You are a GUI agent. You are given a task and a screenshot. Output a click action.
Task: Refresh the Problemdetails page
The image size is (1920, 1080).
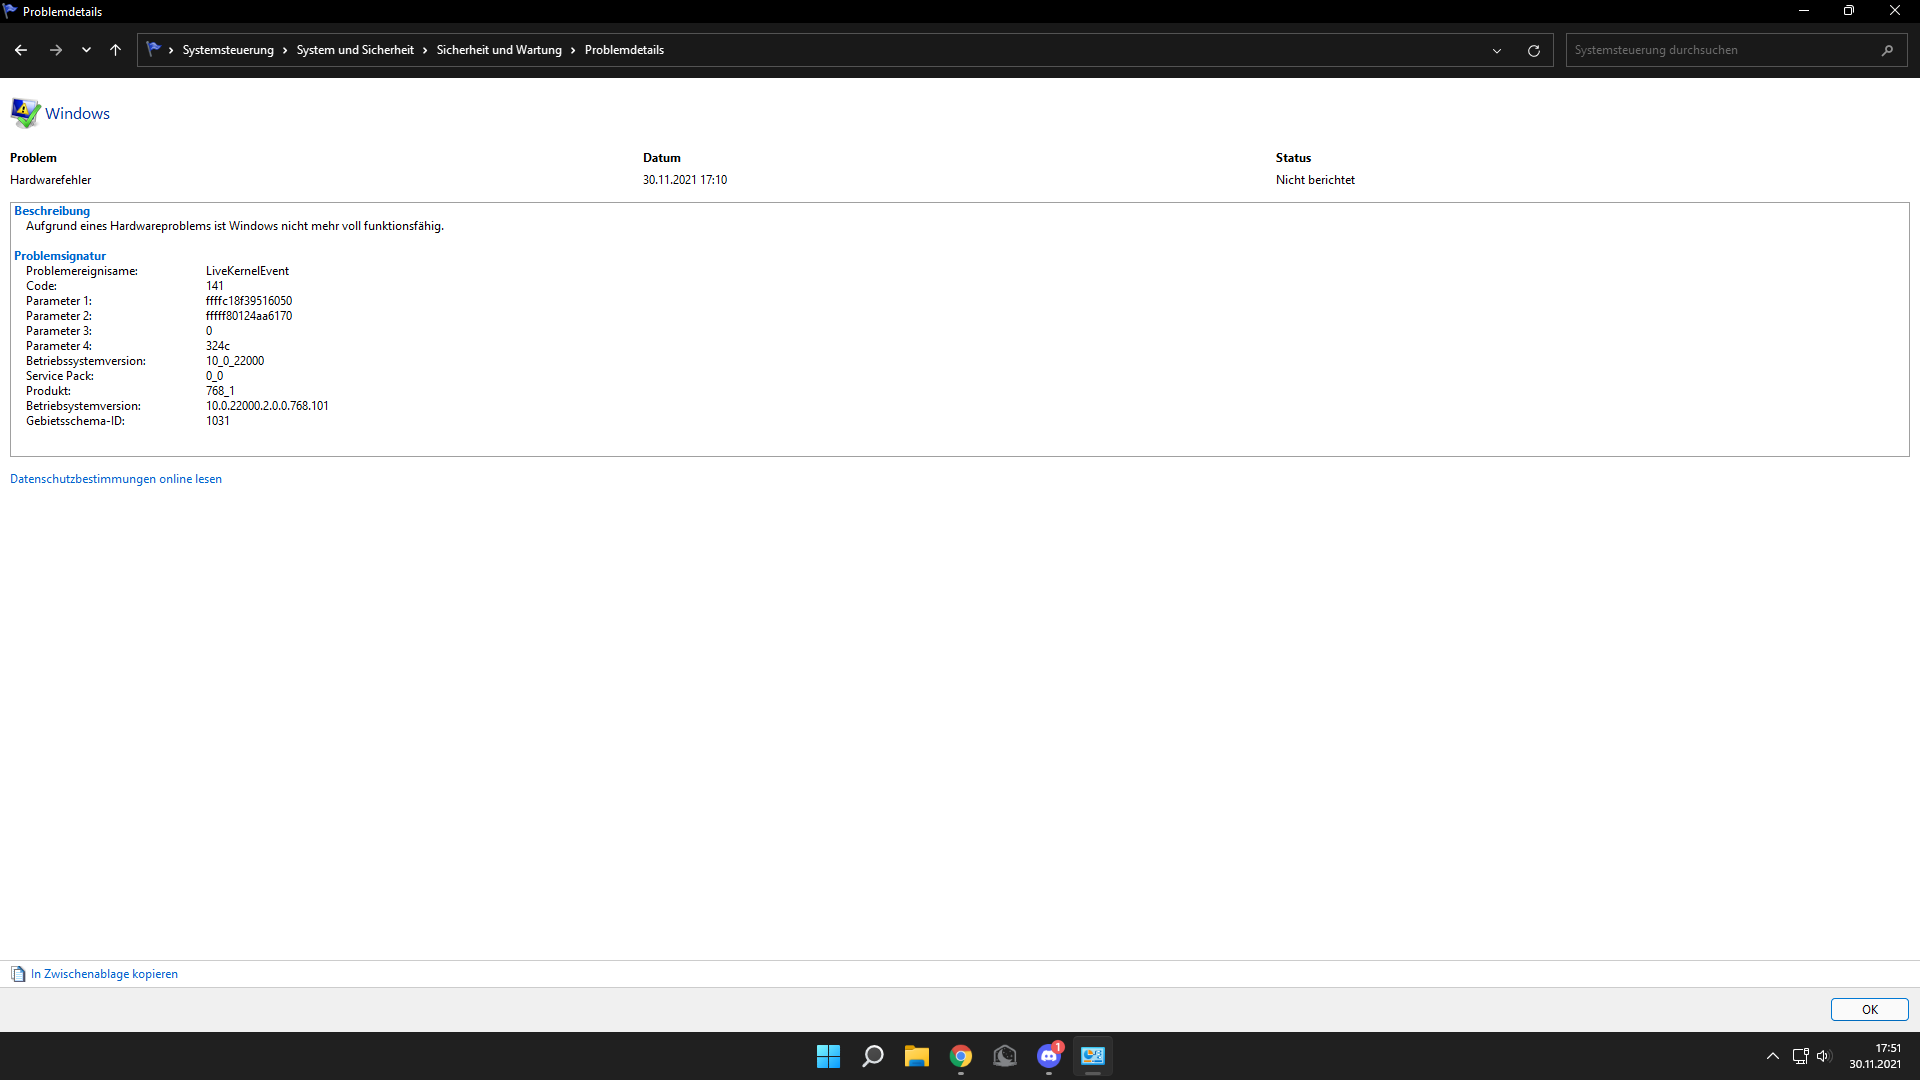pyautogui.click(x=1533, y=50)
